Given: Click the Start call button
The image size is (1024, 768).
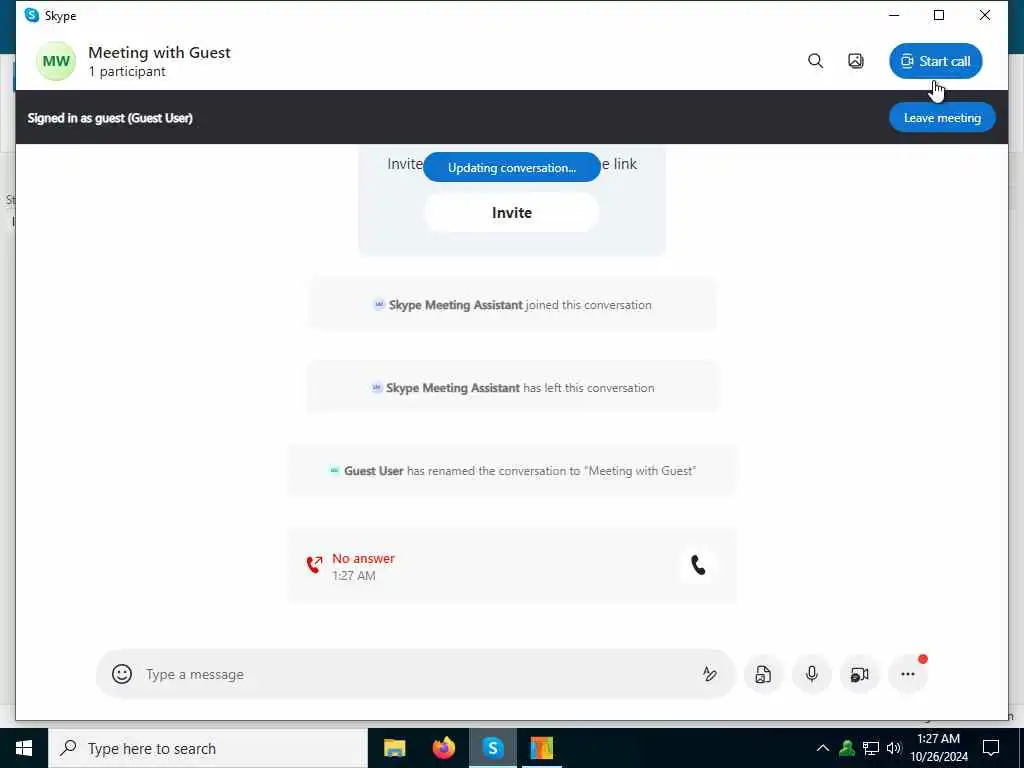Looking at the screenshot, I should (x=935, y=61).
